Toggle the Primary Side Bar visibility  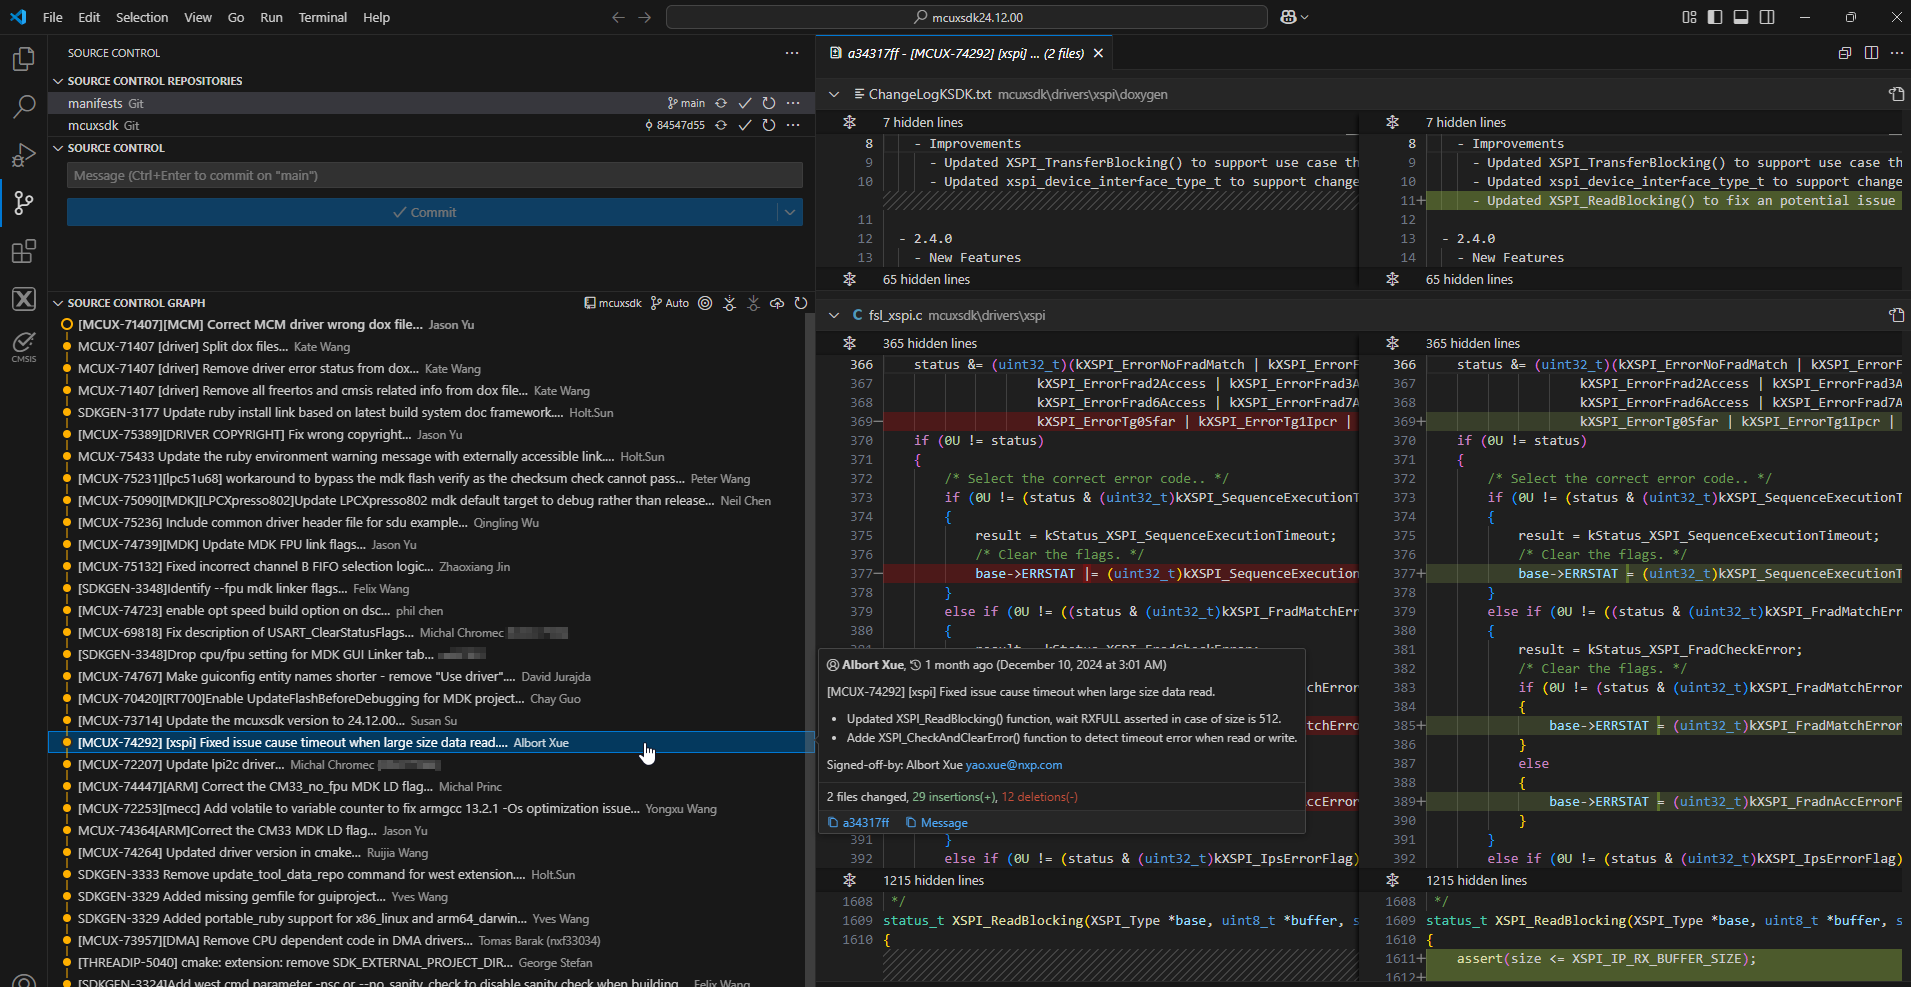(x=1715, y=17)
